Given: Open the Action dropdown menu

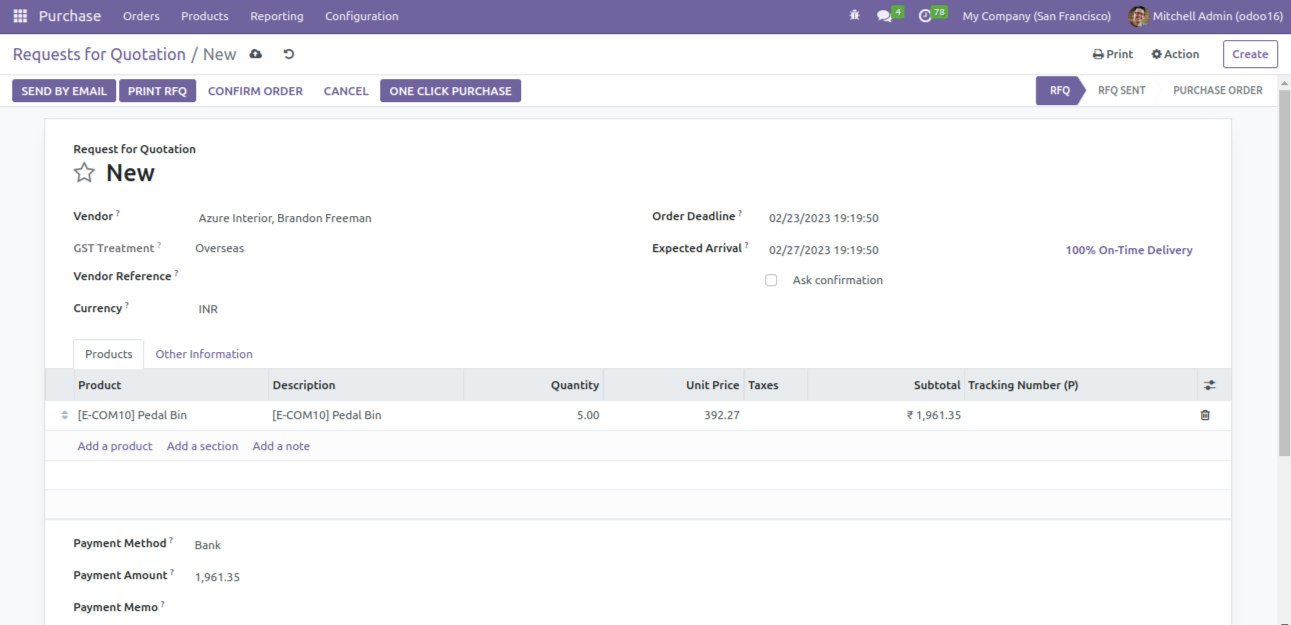Looking at the screenshot, I should (1175, 54).
